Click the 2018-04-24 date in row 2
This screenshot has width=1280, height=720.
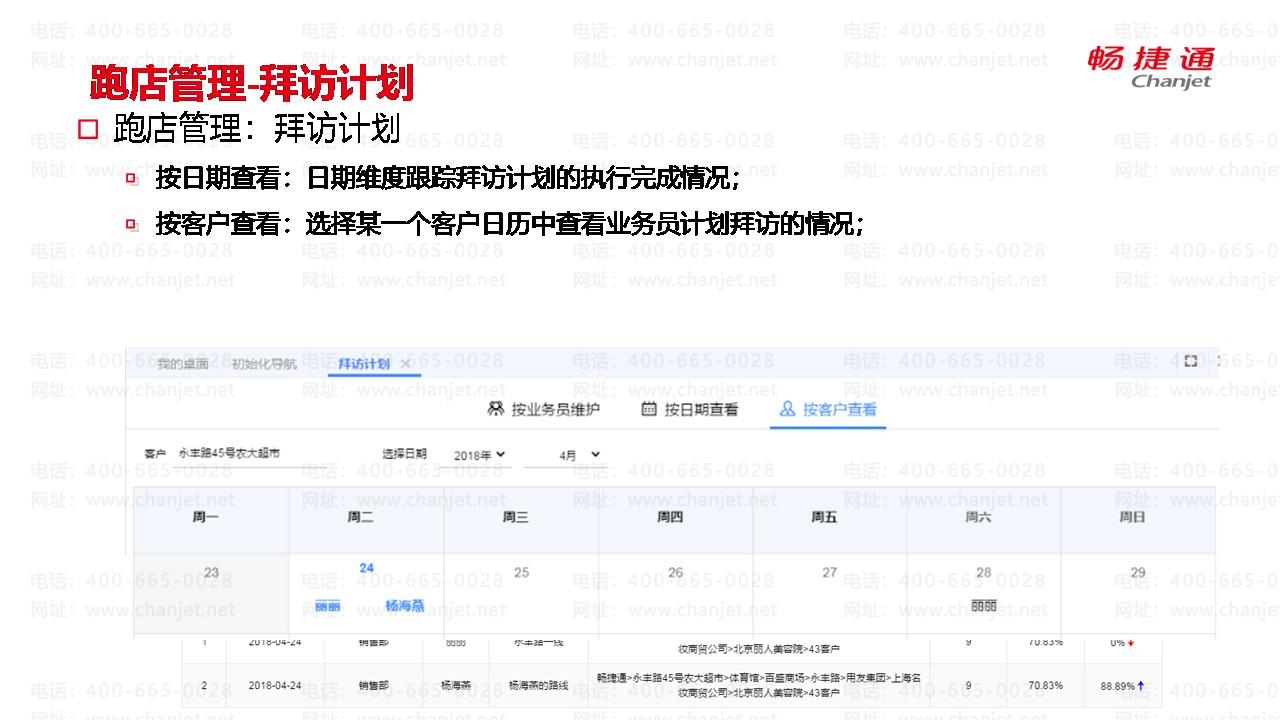pos(275,686)
